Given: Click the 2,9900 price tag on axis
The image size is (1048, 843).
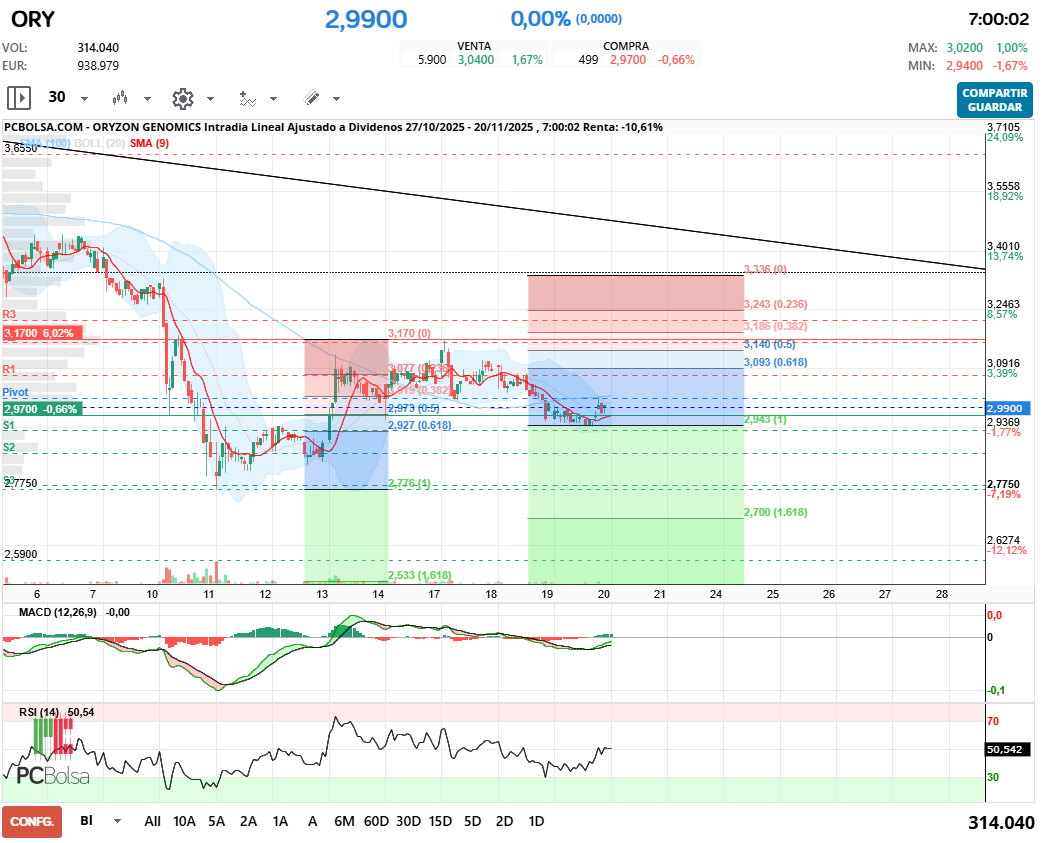Looking at the screenshot, I should (x=1010, y=408).
